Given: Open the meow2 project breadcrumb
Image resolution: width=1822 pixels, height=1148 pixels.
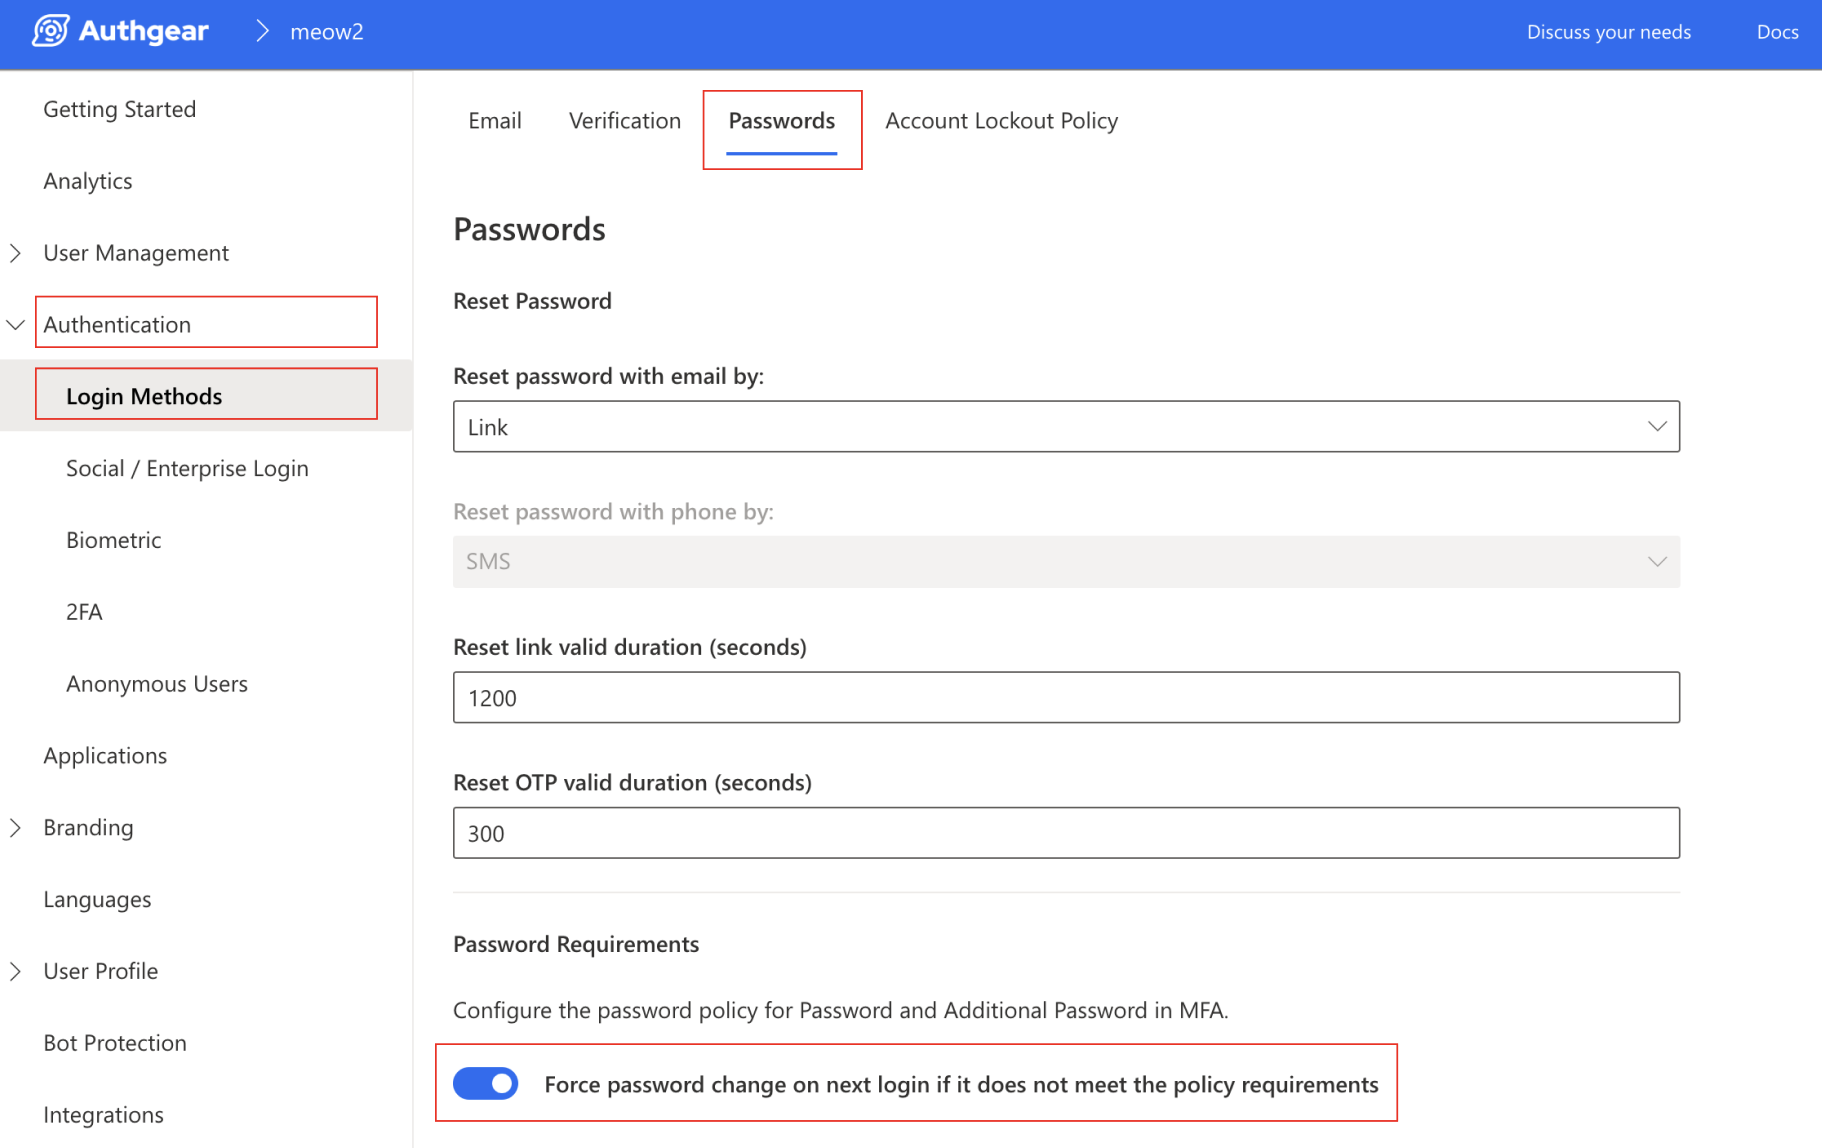Looking at the screenshot, I should coord(326,32).
